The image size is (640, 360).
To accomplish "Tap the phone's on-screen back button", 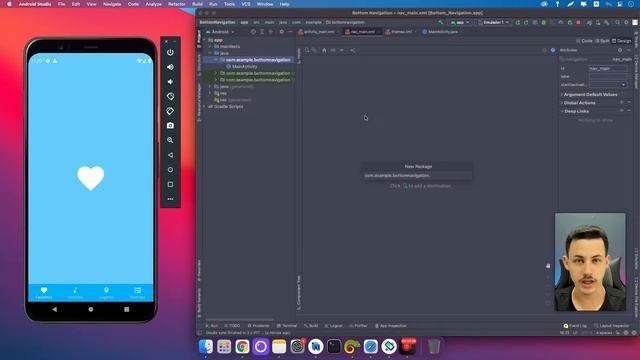I will pyautogui.click(x=55, y=309).
